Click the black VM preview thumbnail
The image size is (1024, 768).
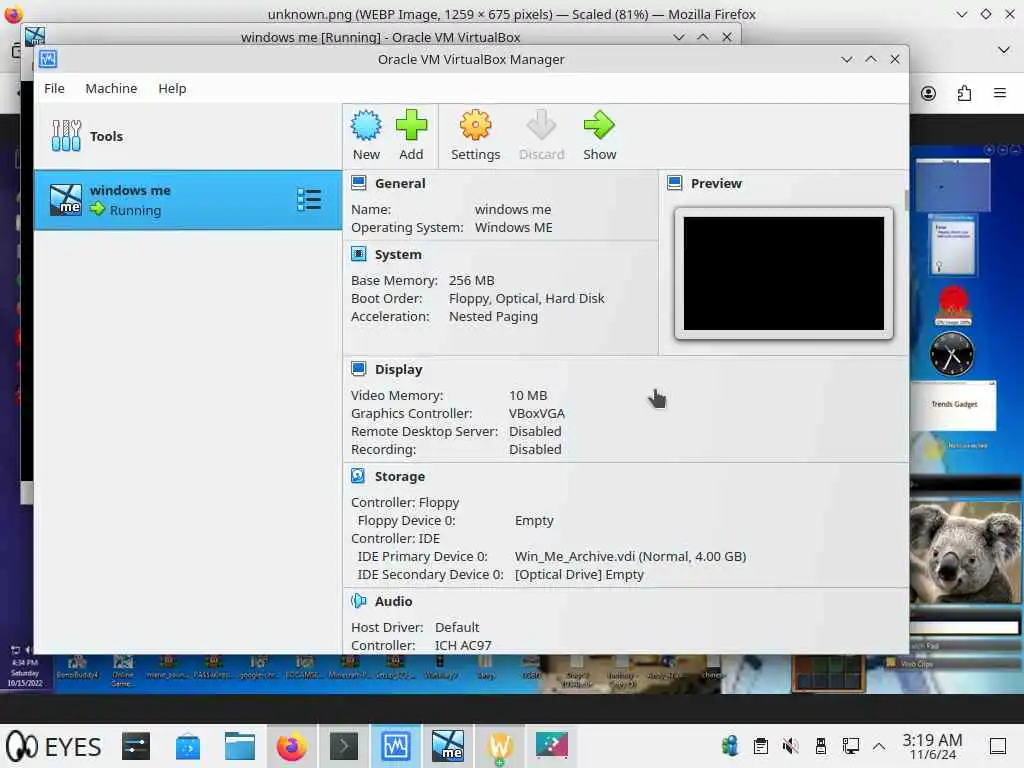(x=783, y=274)
